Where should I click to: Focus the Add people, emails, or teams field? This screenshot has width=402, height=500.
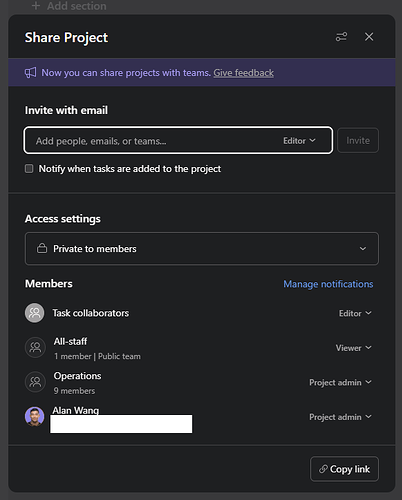tap(153, 141)
